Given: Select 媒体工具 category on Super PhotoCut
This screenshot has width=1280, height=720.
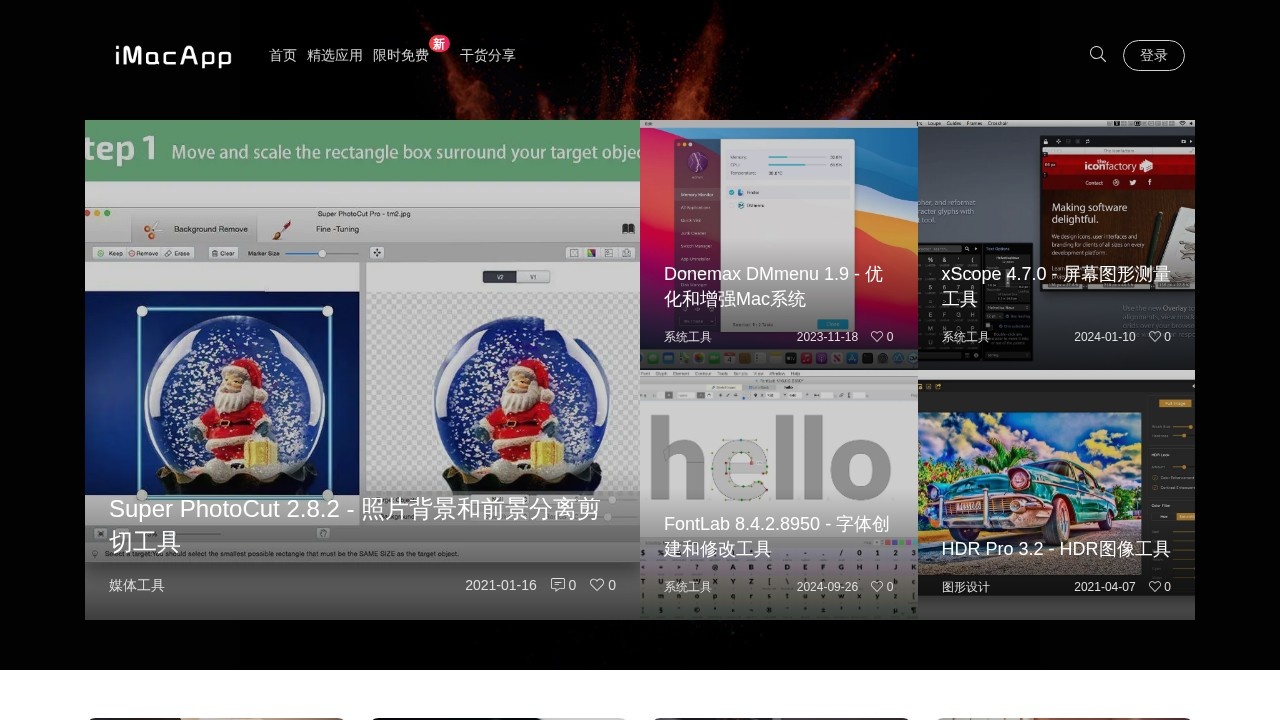Looking at the screenshot, I should (x=137, y=586).
